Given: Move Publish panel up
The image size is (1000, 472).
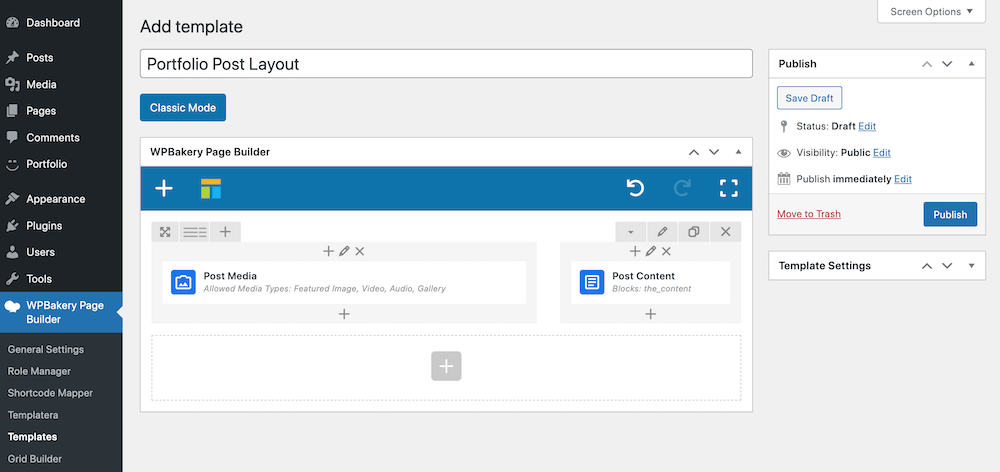Looking at the screenshot, I should coord(927,64).
